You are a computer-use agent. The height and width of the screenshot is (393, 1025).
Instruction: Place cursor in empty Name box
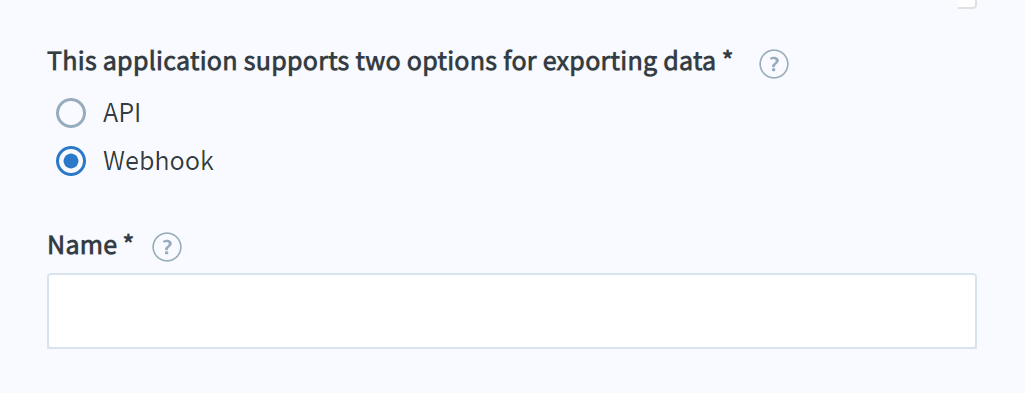pyautogui.click(x=512, y=311)
